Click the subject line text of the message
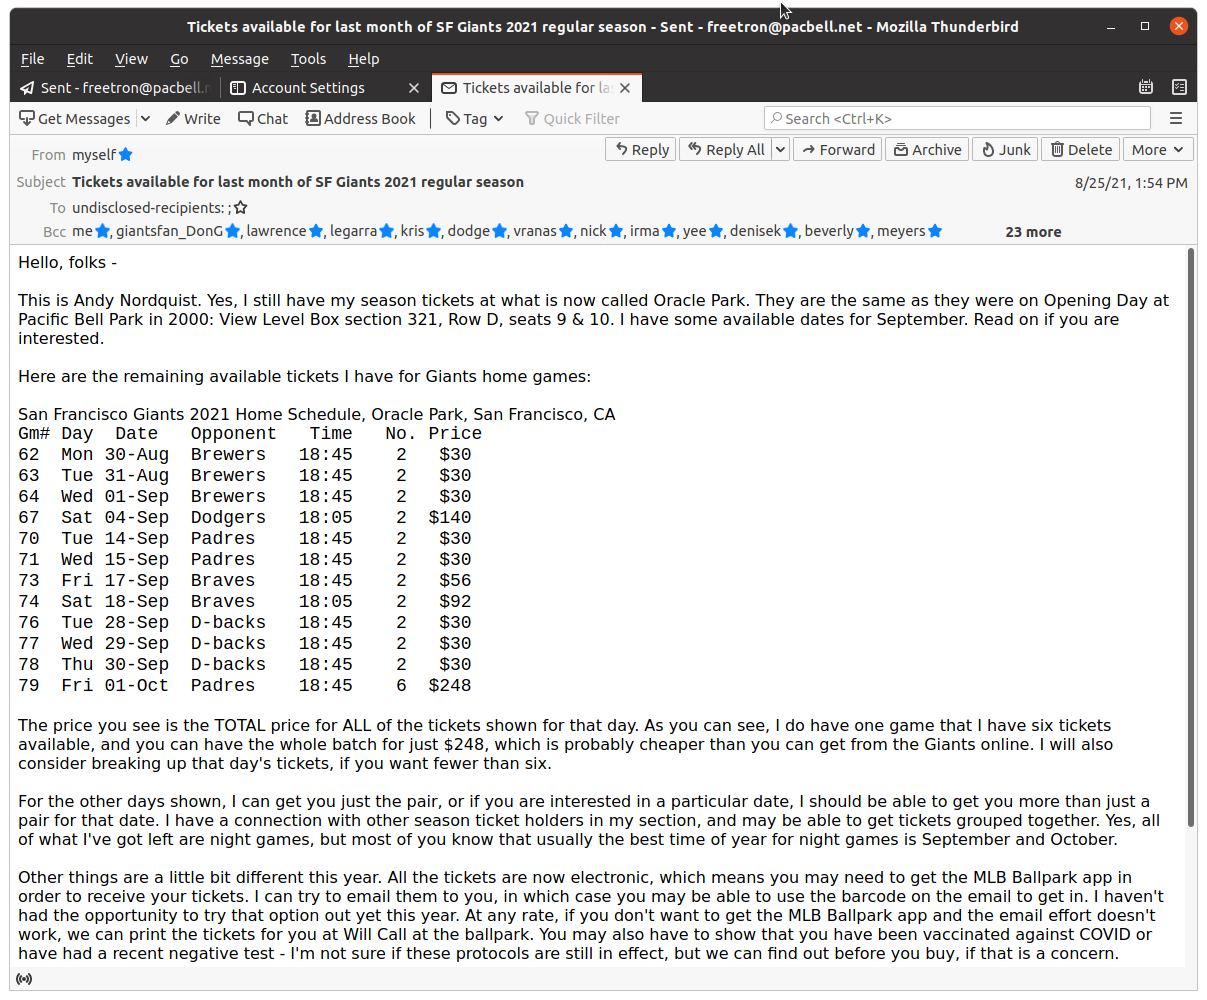1207x1000 pixels. pos(298,182)
